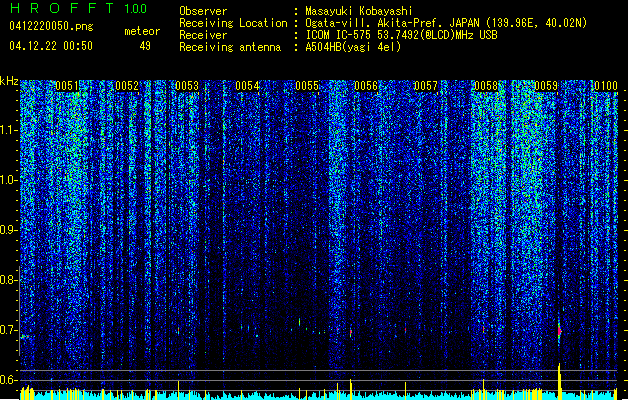Click time marker 0052
The image size is (629, 400).
coord(127,86)
